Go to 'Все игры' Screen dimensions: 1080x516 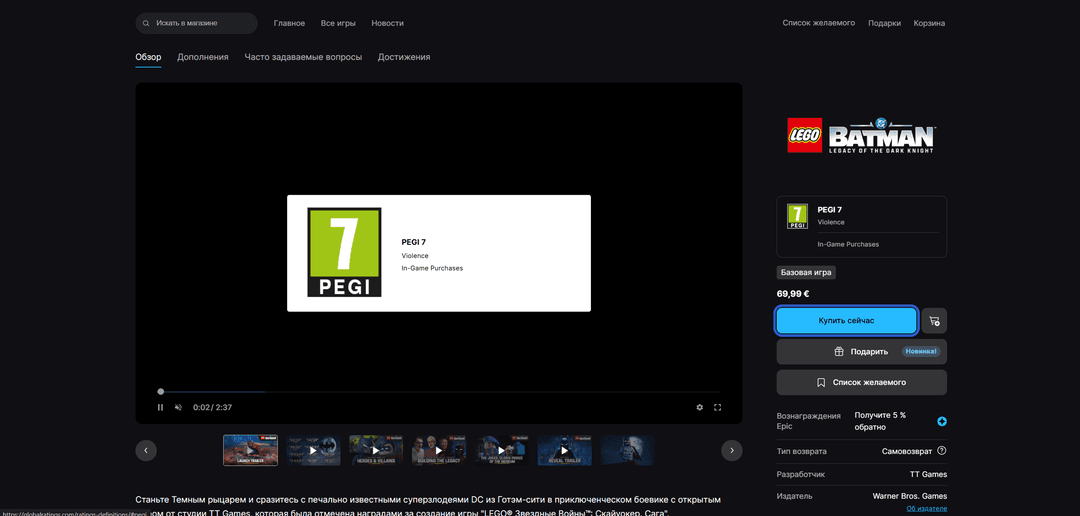(x=338, y=23)
